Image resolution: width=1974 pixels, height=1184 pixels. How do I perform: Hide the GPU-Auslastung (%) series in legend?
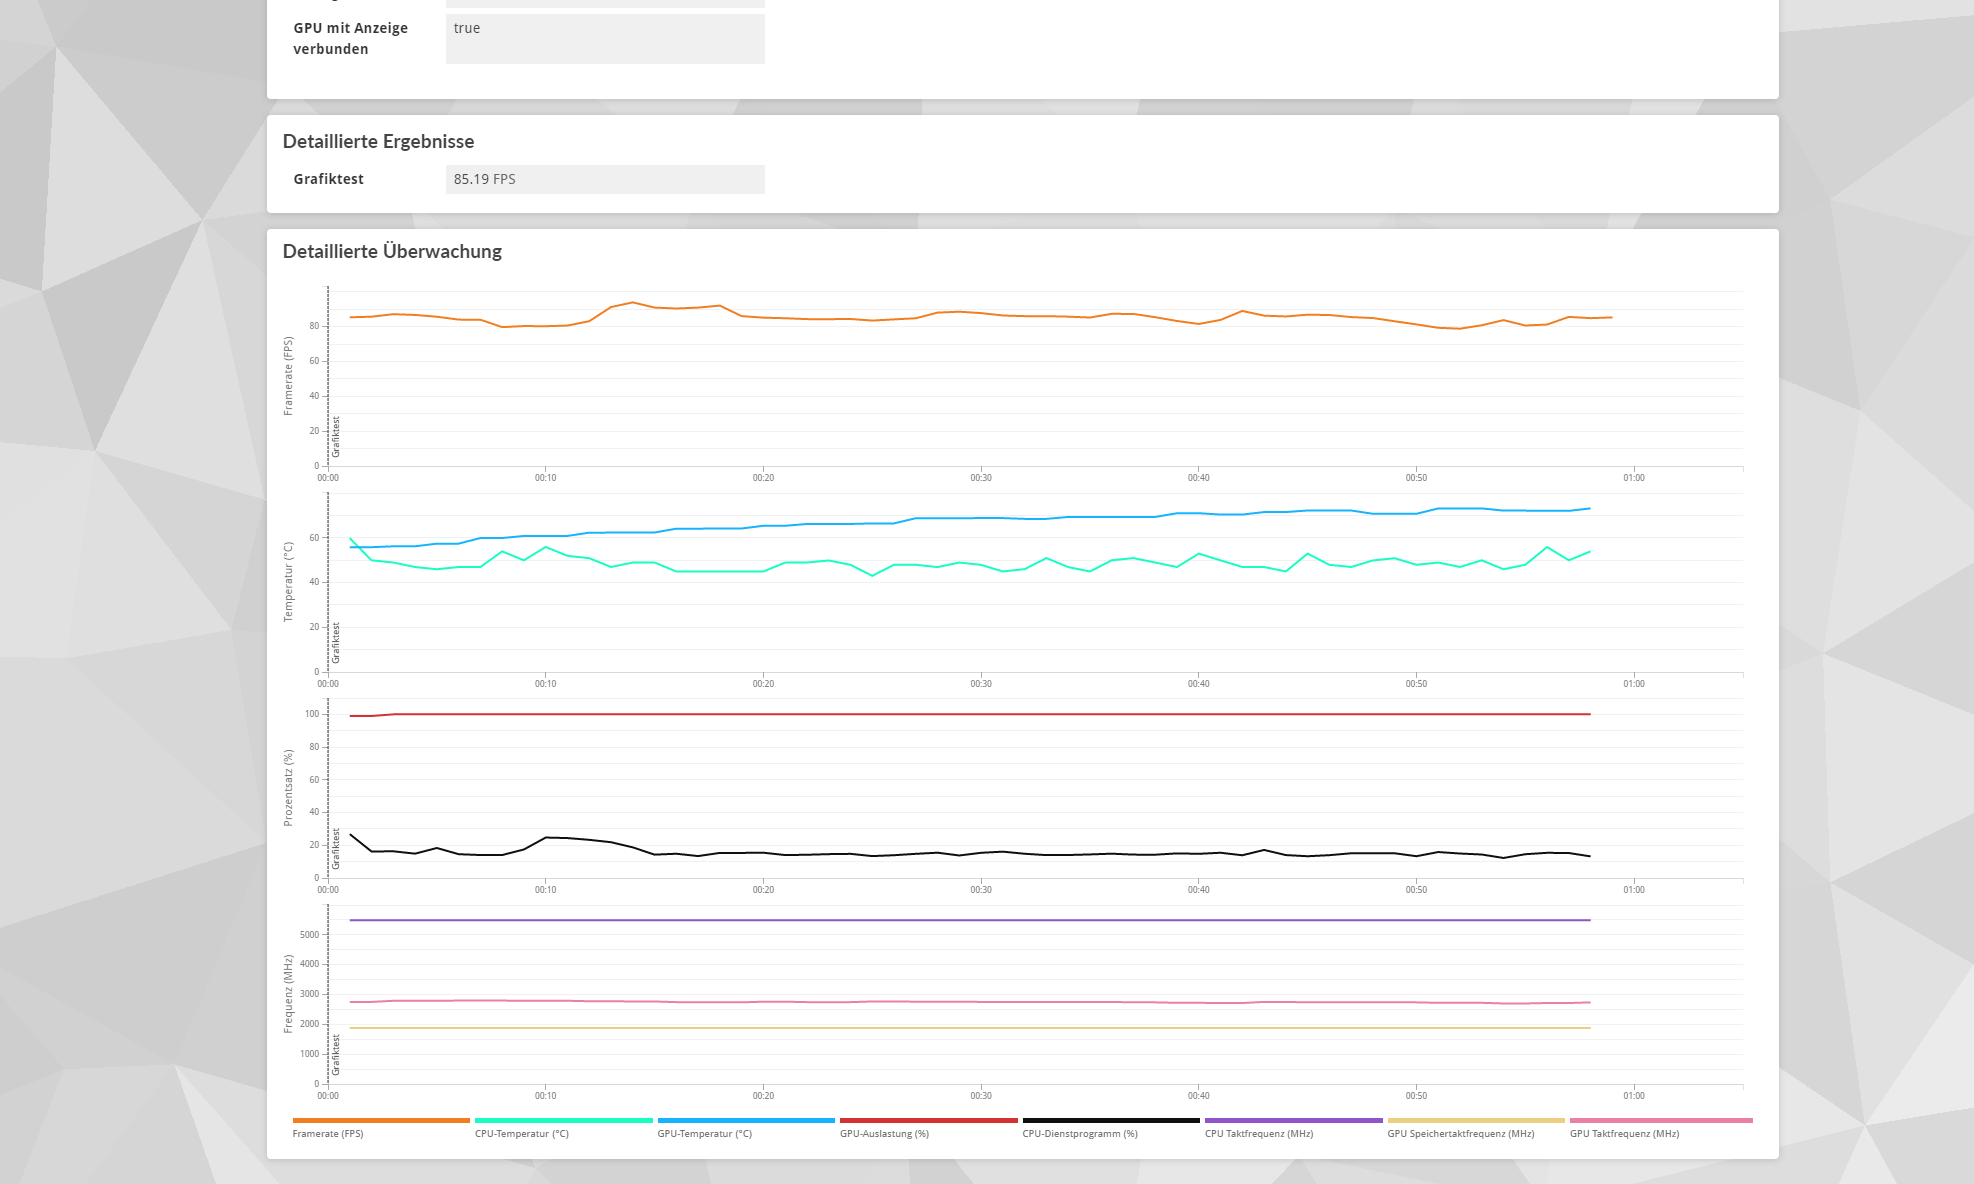pos(884,1133)
